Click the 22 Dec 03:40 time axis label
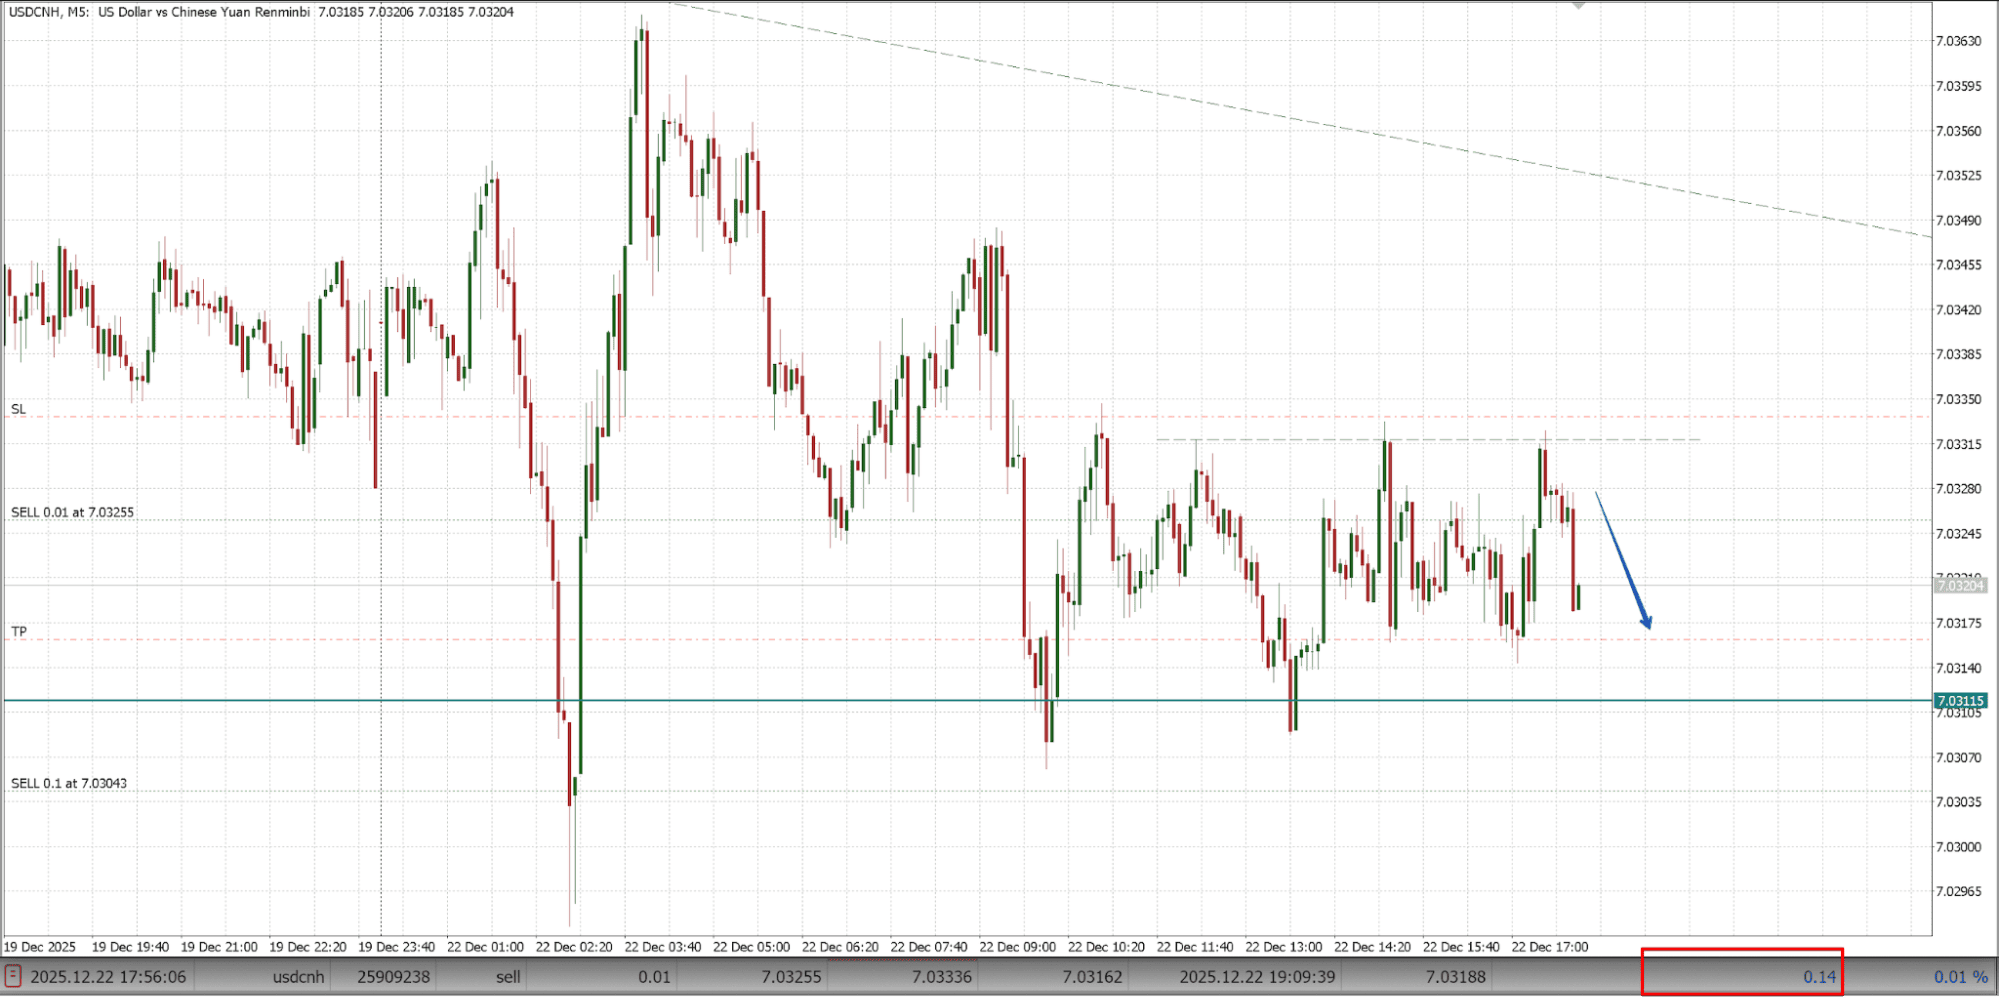The image size is (1999, 999). pyautogui.click(x=662, y=946)
